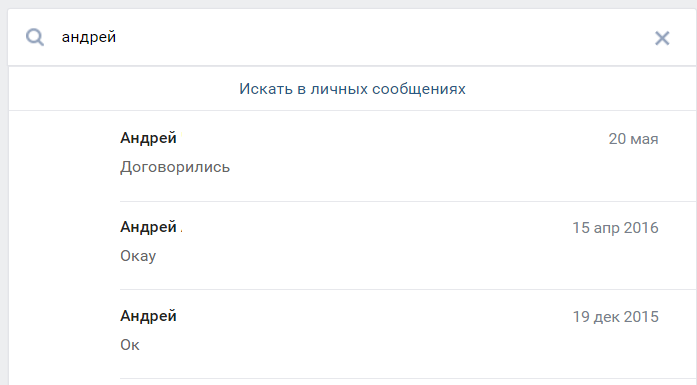Select the Договорились message preview
697x385 pixels.
[175, 167]
